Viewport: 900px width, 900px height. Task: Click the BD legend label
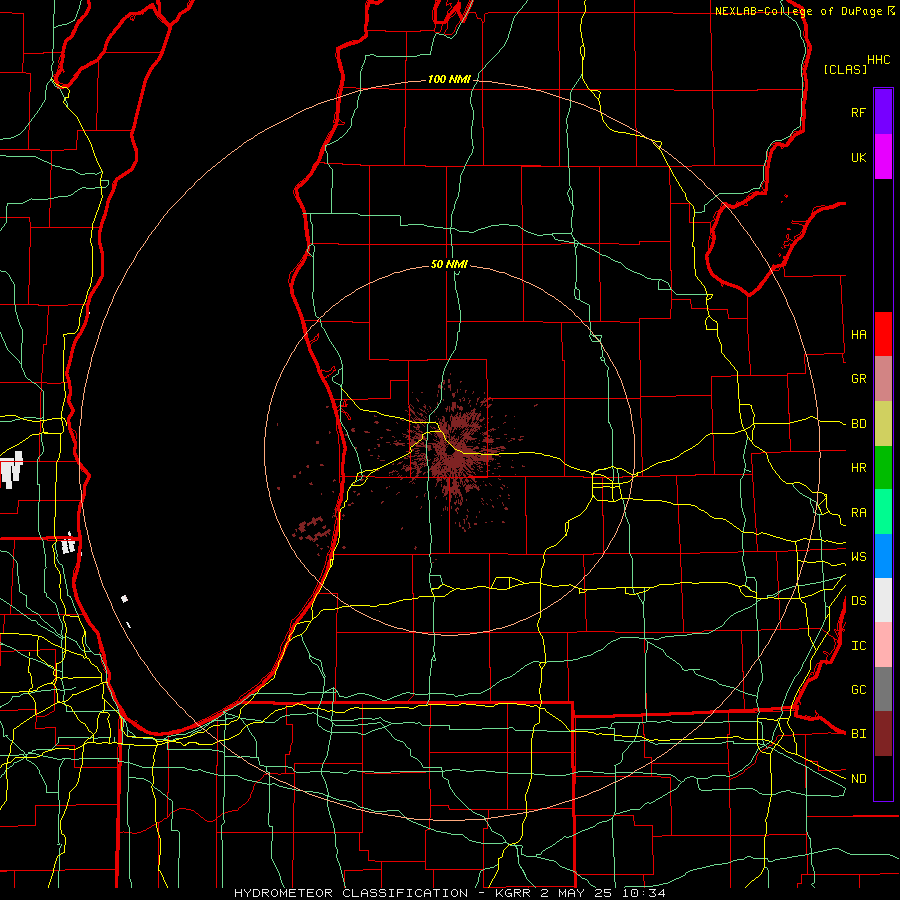coord(858,424)
